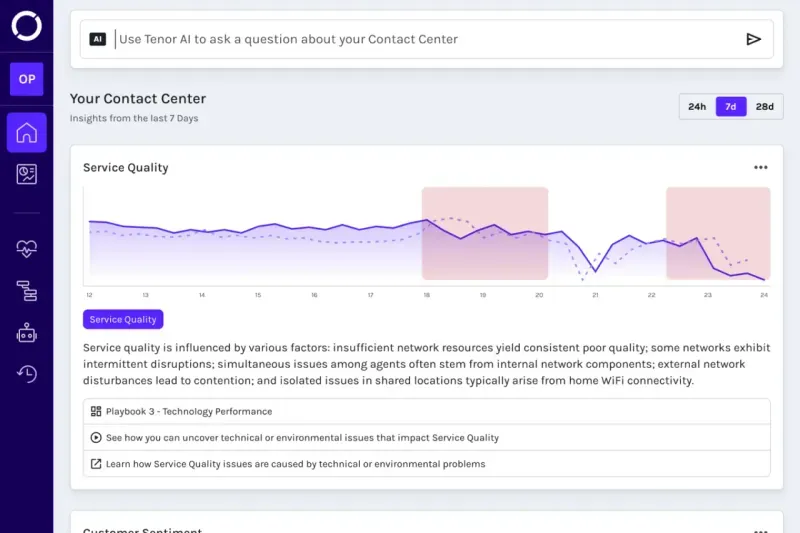Open the OP profile menu
This screenshot has width=800, height=533.
pyautogui.click(x=26, y=79)
